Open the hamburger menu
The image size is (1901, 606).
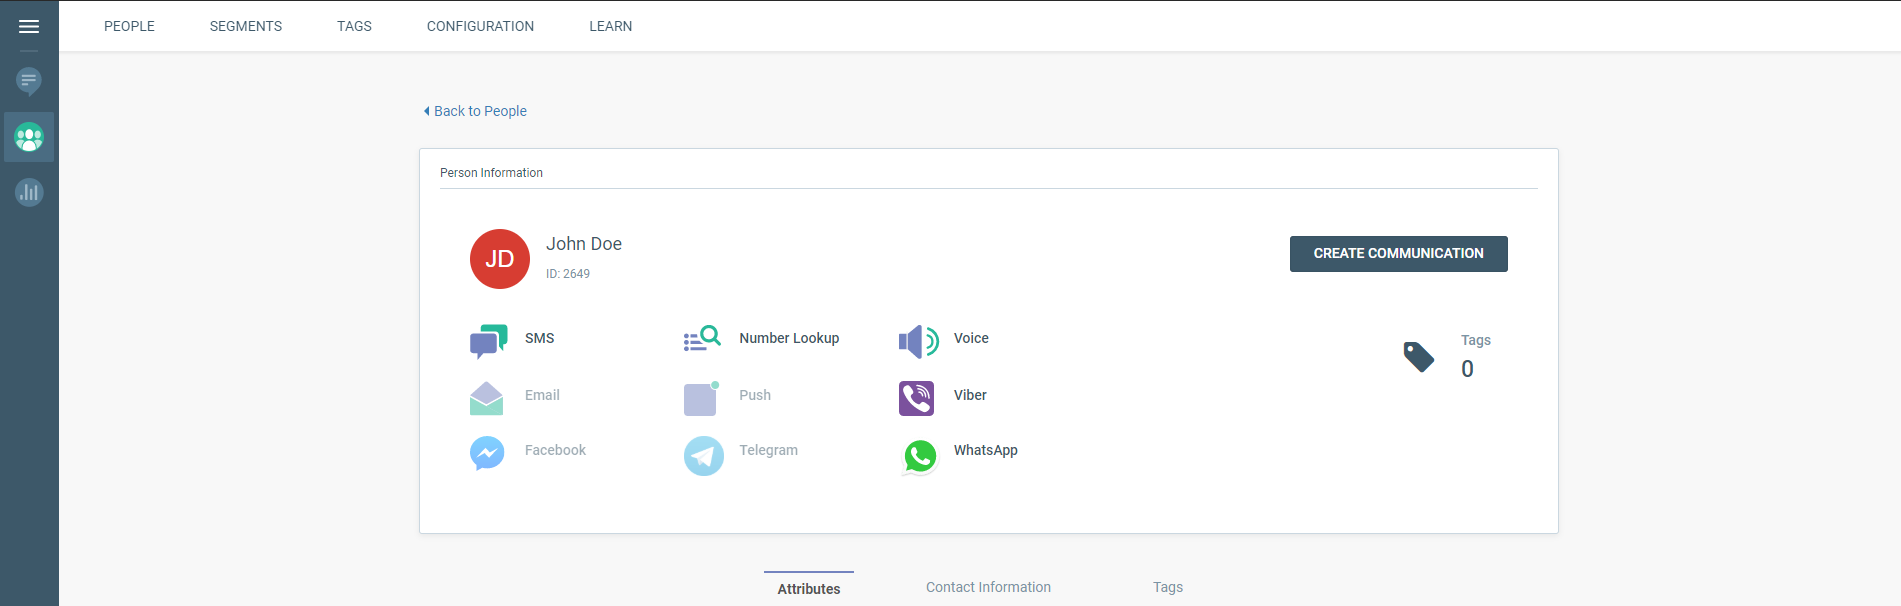[x=29, y=27]
